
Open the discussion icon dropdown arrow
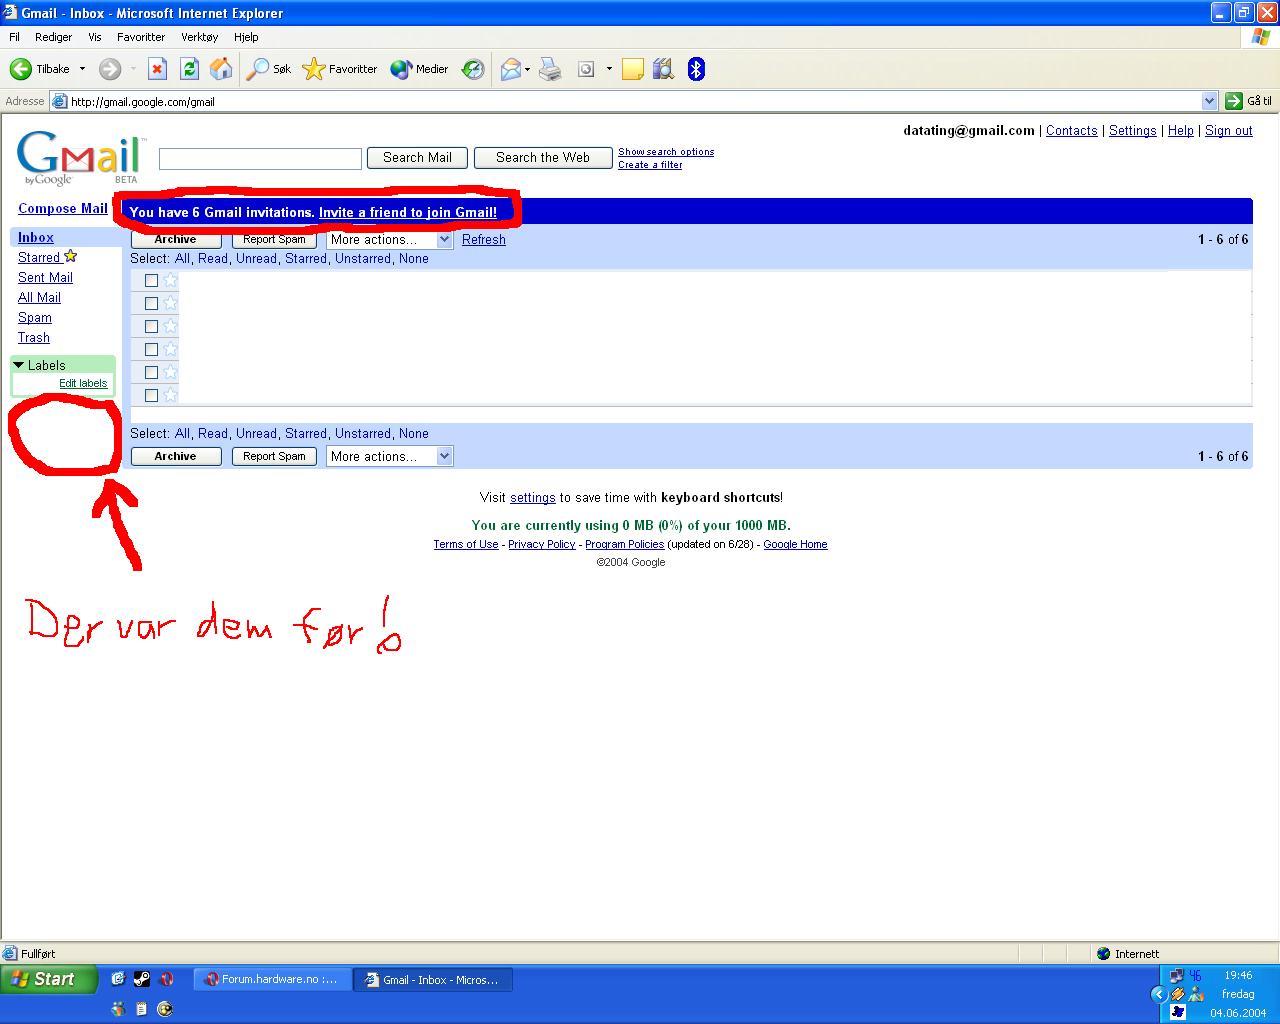point(608,69)
